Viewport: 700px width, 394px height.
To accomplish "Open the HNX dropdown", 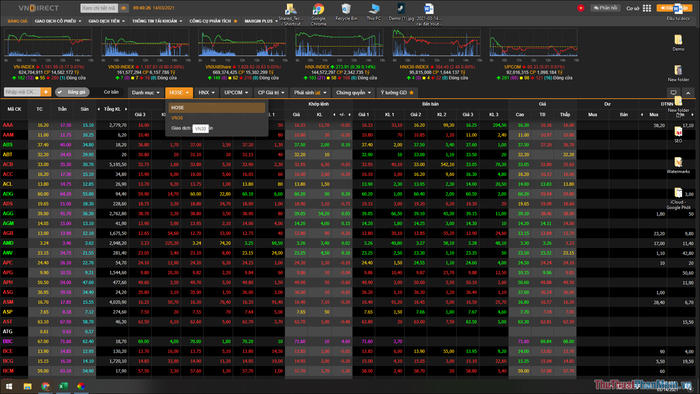I will [x=206, y=92].
